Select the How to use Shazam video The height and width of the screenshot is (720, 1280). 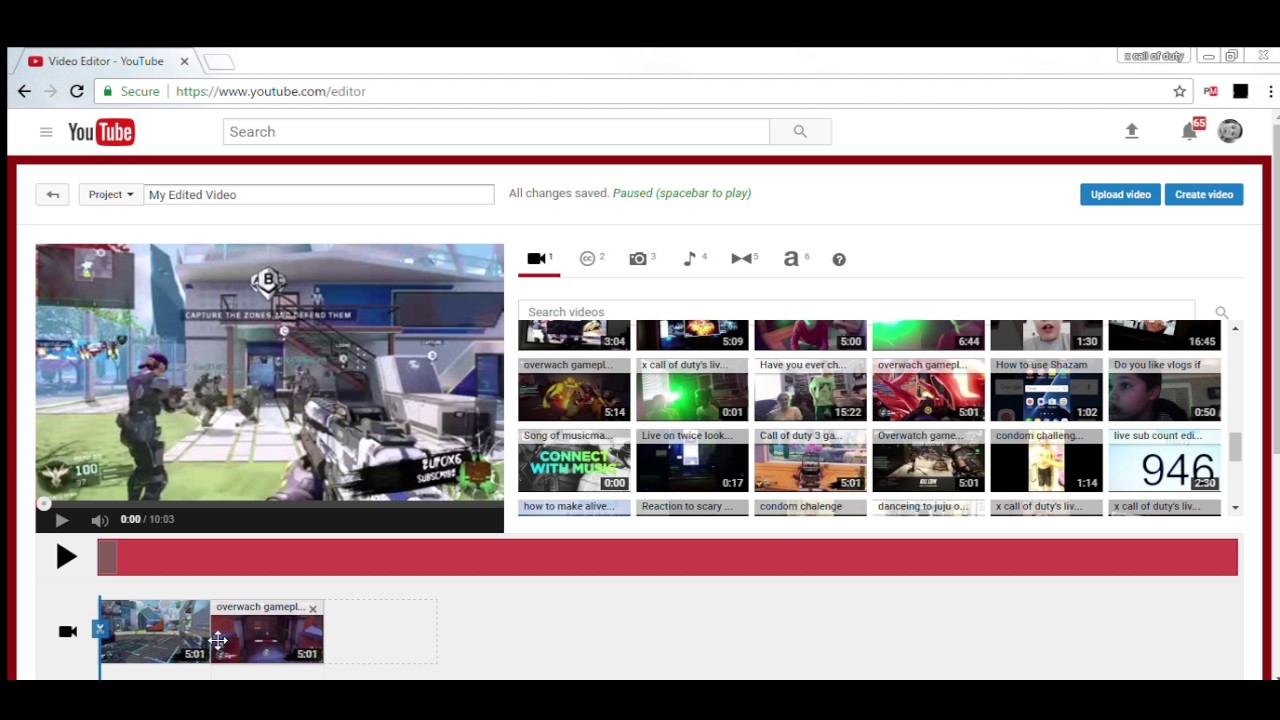point(1046,390)
